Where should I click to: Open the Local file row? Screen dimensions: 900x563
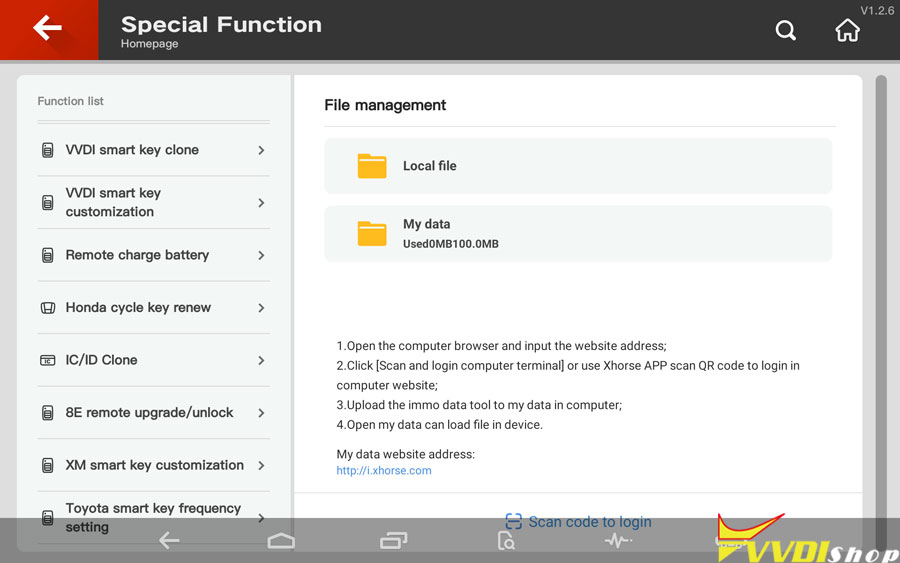tap(578, 166)
